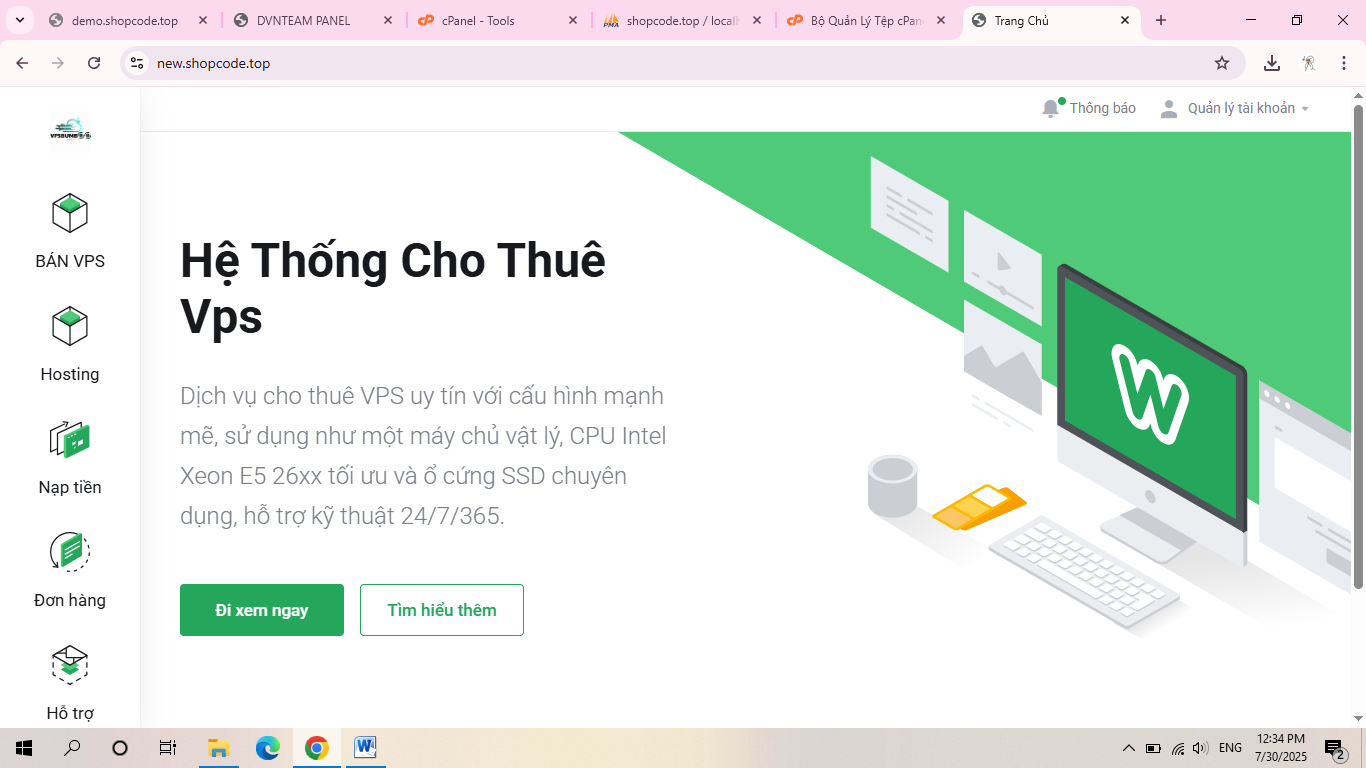Click the Thông báo bell icon
This screenshot has width=1366, height=768.
[1051, 108]
